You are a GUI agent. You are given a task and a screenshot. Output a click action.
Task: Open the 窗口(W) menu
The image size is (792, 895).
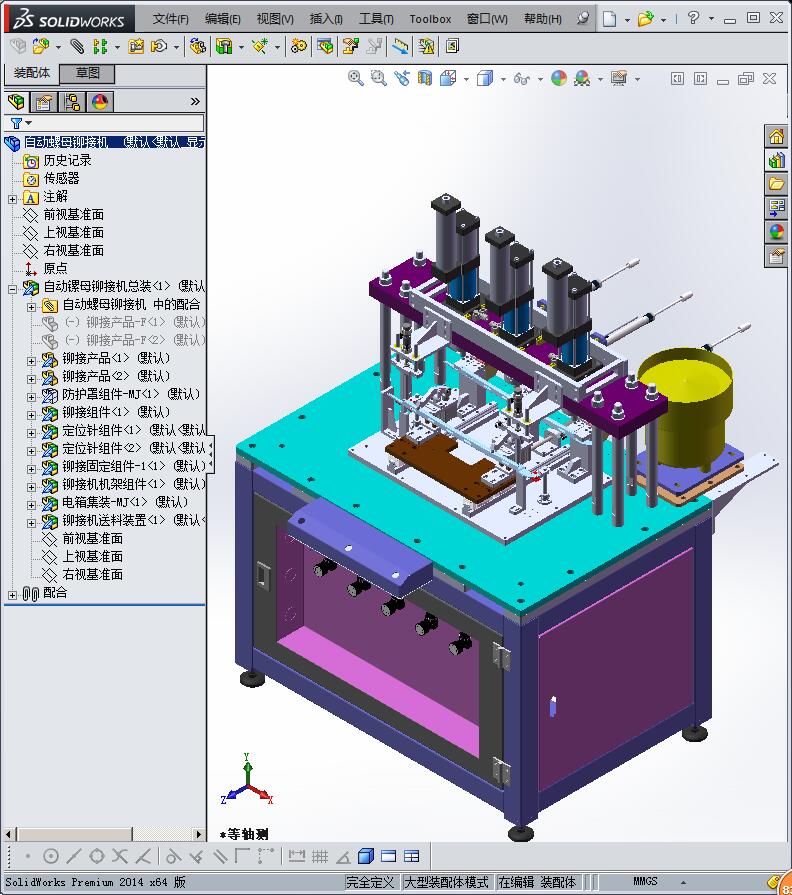pos(487,19)
